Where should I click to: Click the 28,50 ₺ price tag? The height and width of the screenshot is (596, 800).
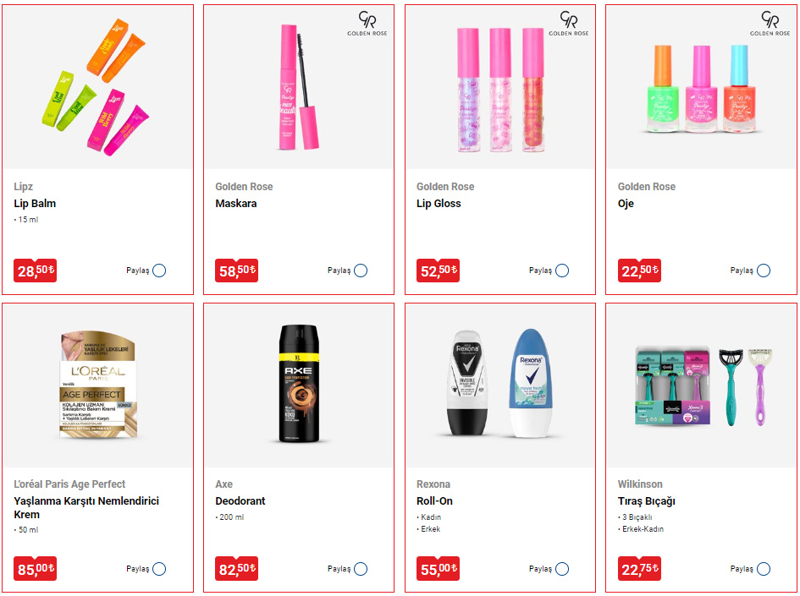pyautogui.click(x=35, y=270)
